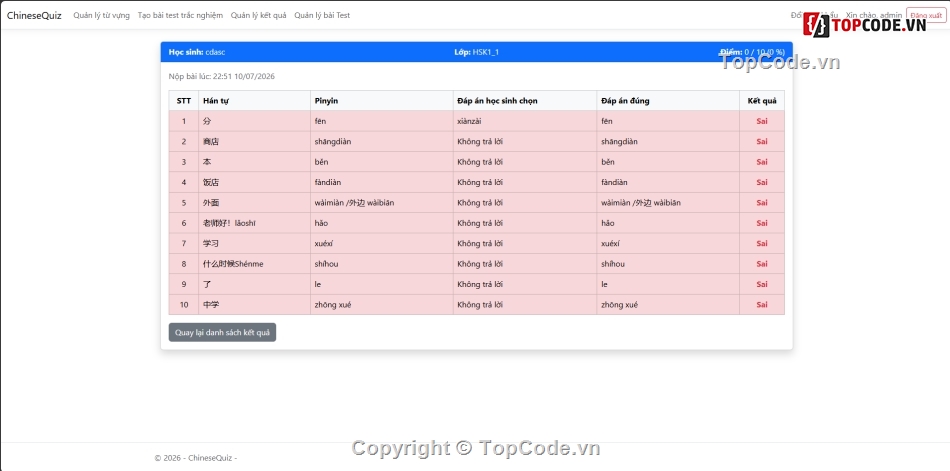Select the Học sinh: cdasc label

(197, 52)
